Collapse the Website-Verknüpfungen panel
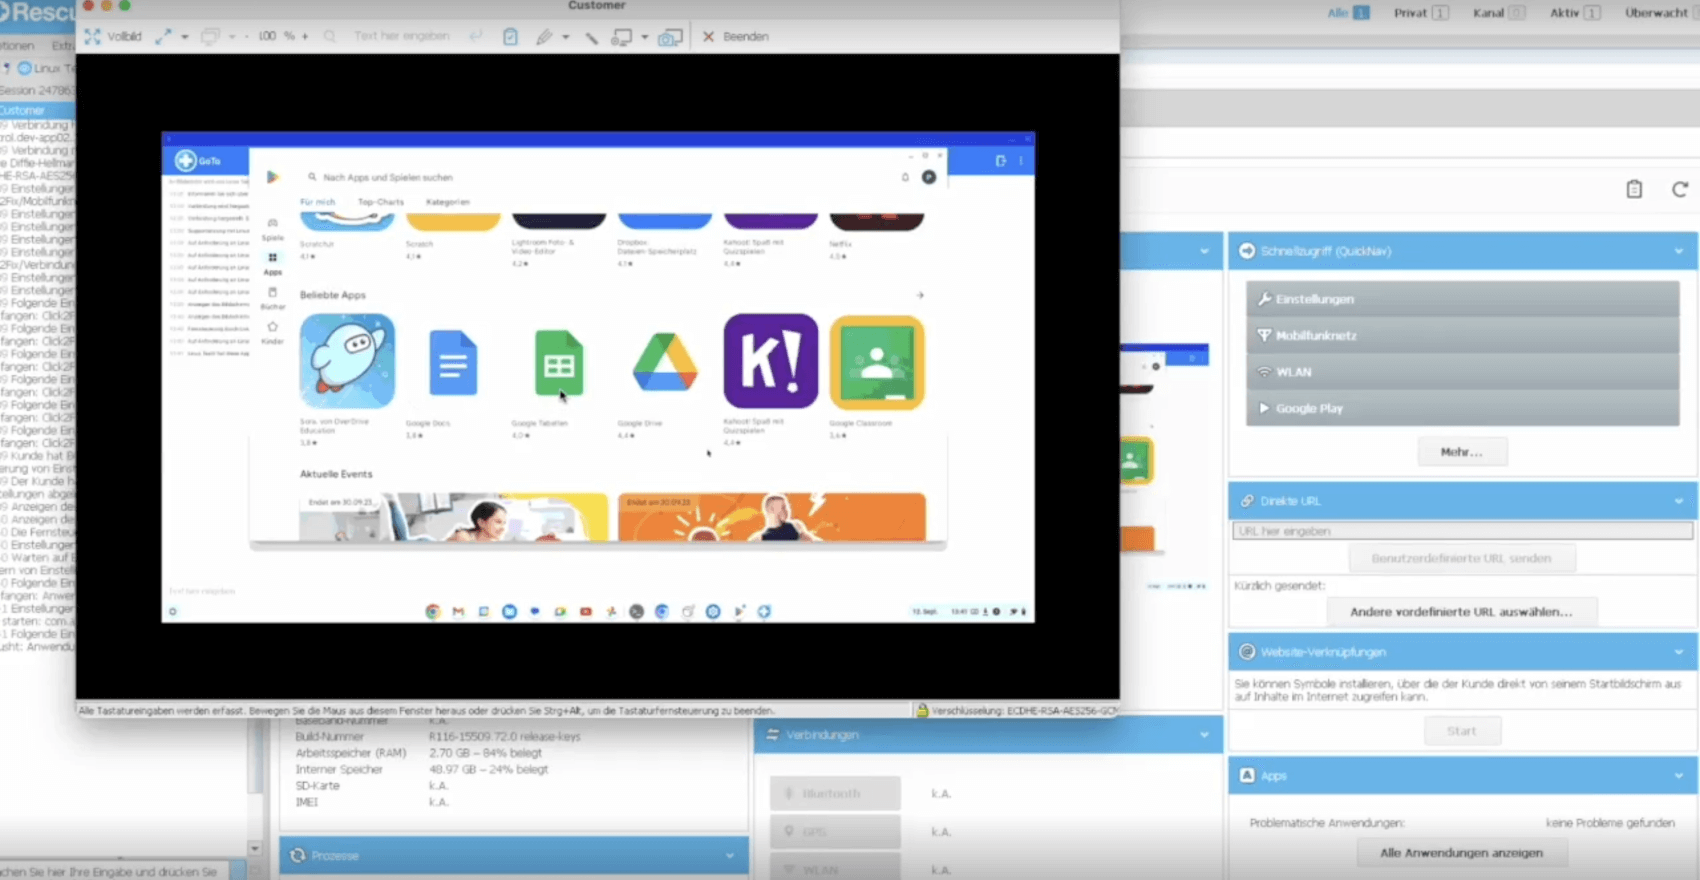Viewport: 1700px width, 880px height. tap(1679, 652)
